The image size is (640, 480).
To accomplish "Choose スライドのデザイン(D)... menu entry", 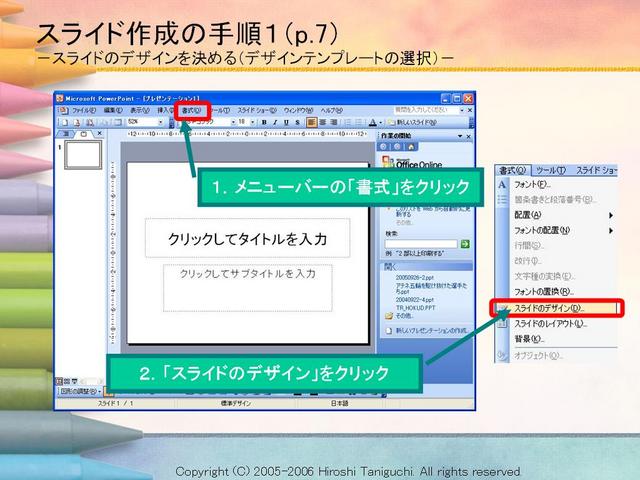I will click(549, 308).
